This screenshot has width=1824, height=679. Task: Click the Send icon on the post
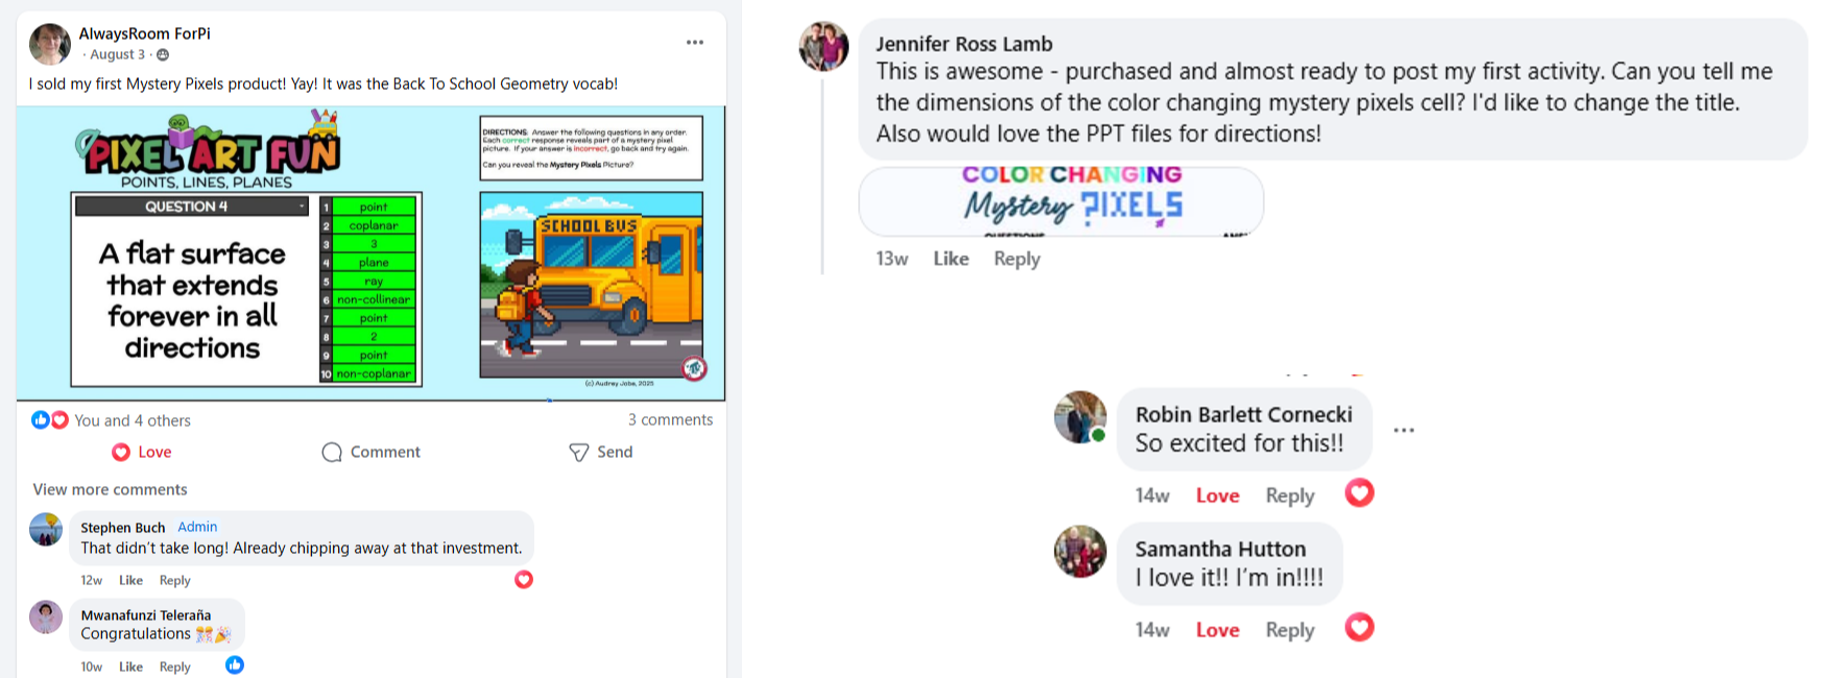coord(579,452)
